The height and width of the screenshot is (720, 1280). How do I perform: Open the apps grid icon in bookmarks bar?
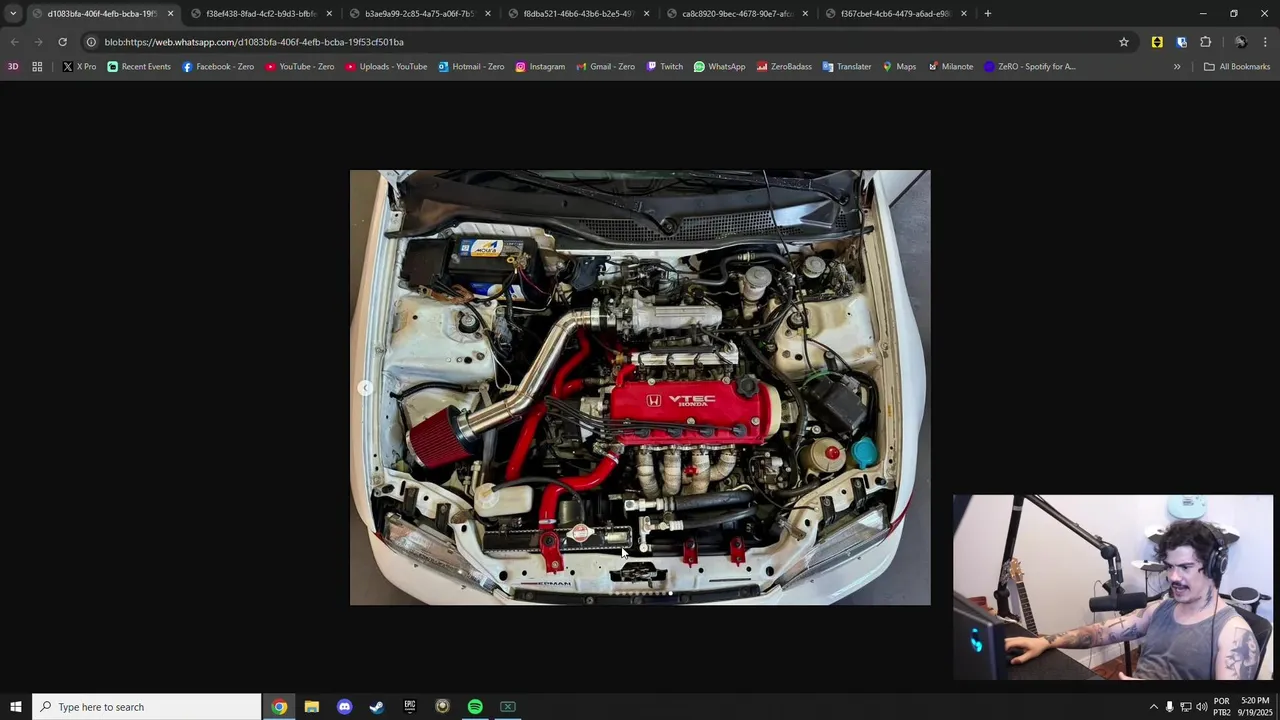pyautogui.click(x=37, y=67)
